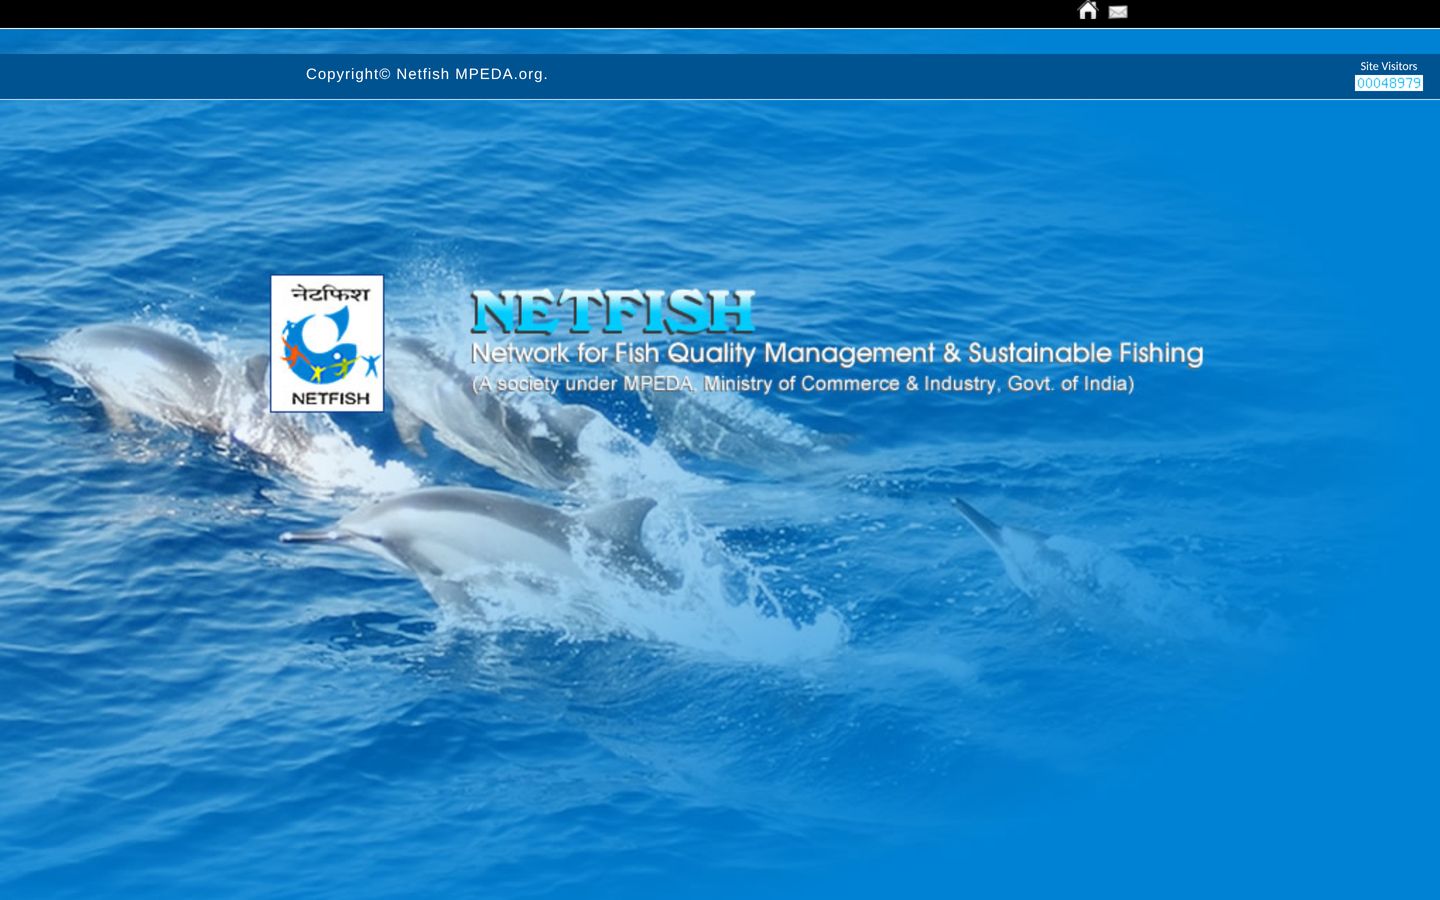The height and width of the screenshot is (900, 1440).
Task: Click the NETFISH square logo image
Action: [327, 343]
